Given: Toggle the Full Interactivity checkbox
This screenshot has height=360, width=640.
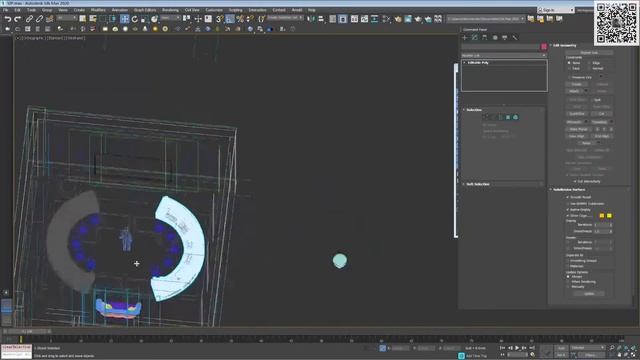Looking at the screenshot, I should coord(575,181).
